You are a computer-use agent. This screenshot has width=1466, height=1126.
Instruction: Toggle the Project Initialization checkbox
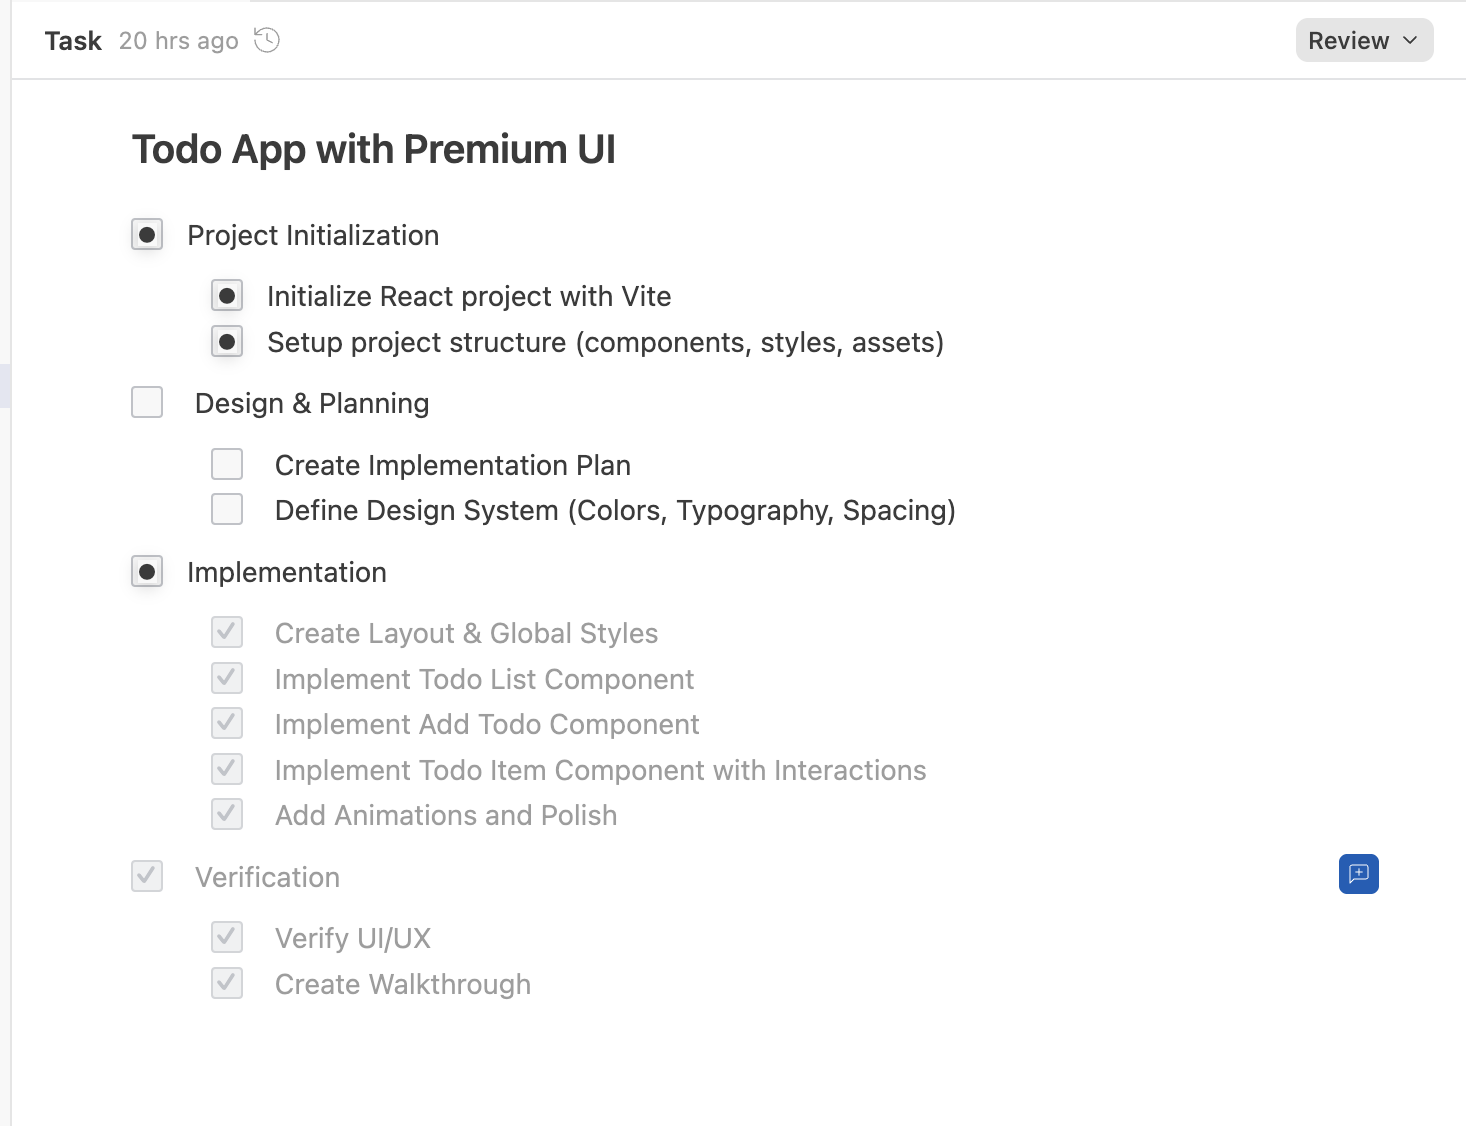pos(147,235)
